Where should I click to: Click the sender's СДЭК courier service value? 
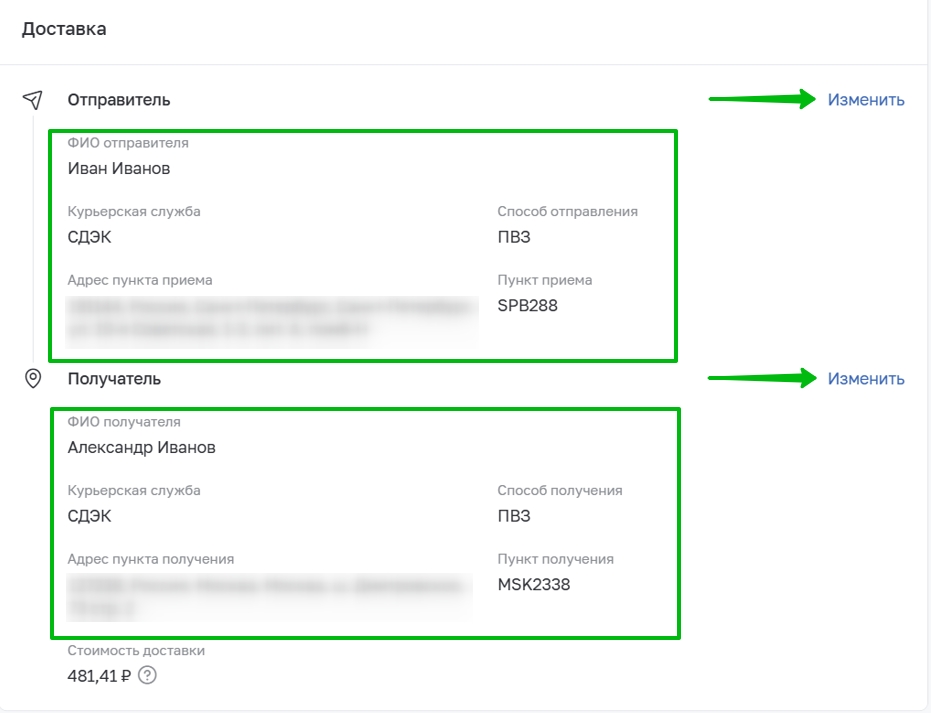point(89,237)
